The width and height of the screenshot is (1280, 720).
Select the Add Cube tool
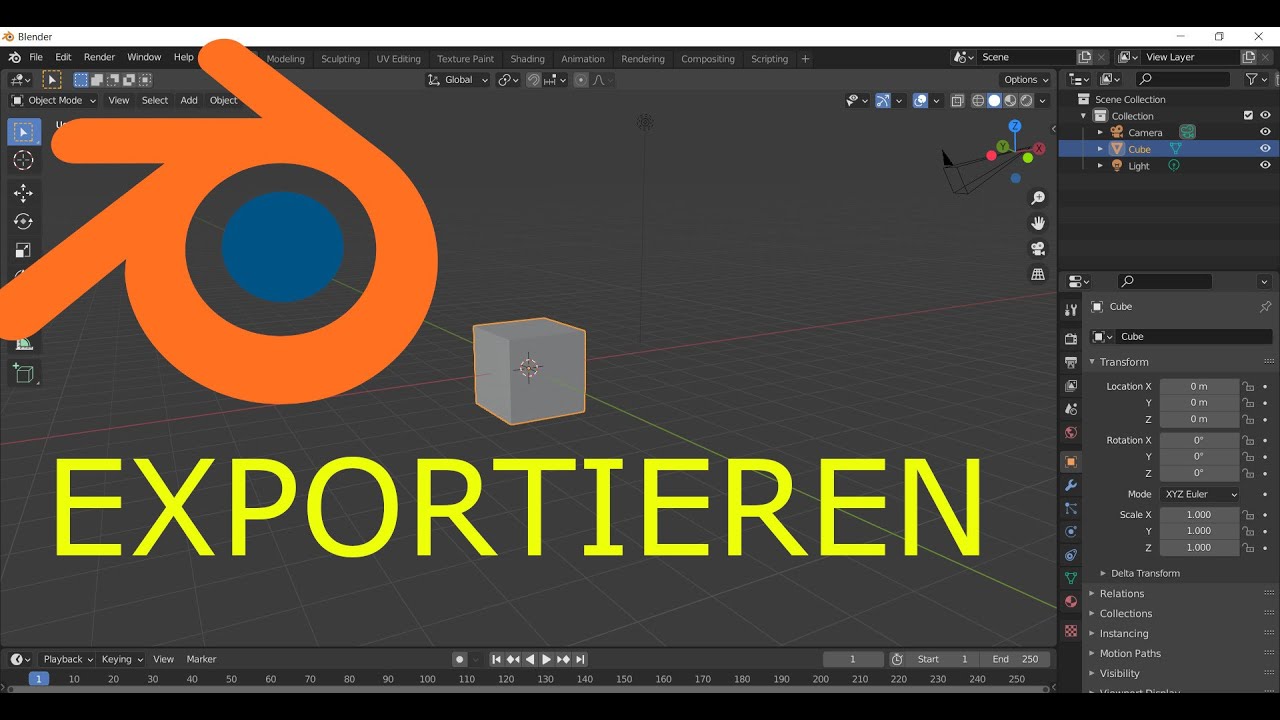click(24, 374)
